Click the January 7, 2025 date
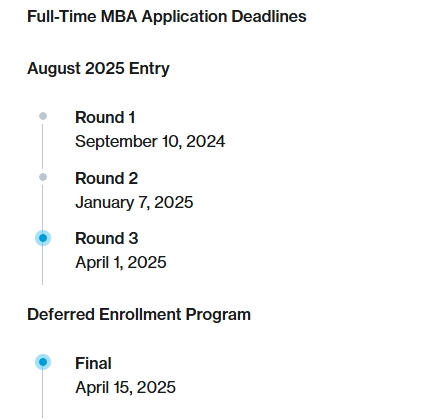This screenshot has height=420, width=436. pos(134,203)
